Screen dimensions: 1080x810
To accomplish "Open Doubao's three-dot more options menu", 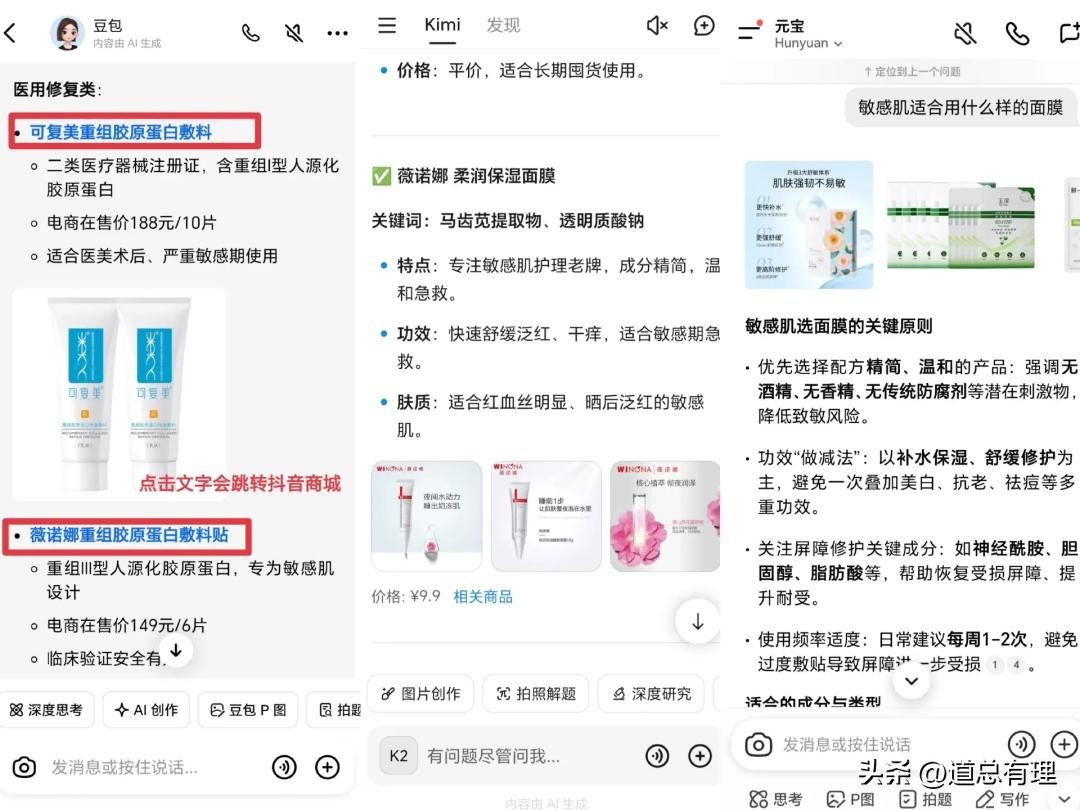I will pos(337,32).
